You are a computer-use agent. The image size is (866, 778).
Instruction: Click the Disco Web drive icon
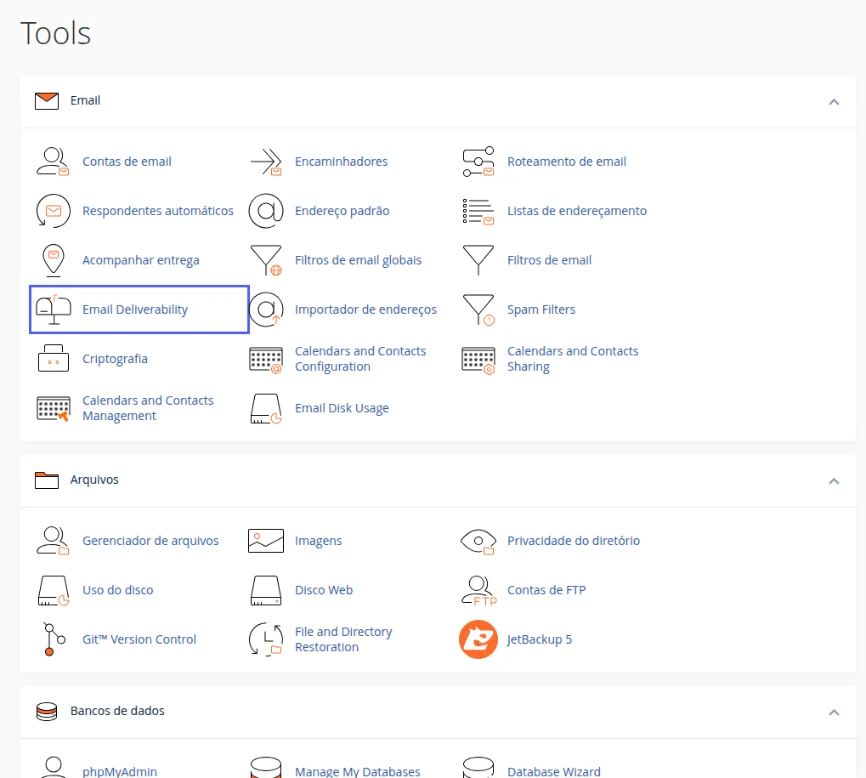[266, 590]
